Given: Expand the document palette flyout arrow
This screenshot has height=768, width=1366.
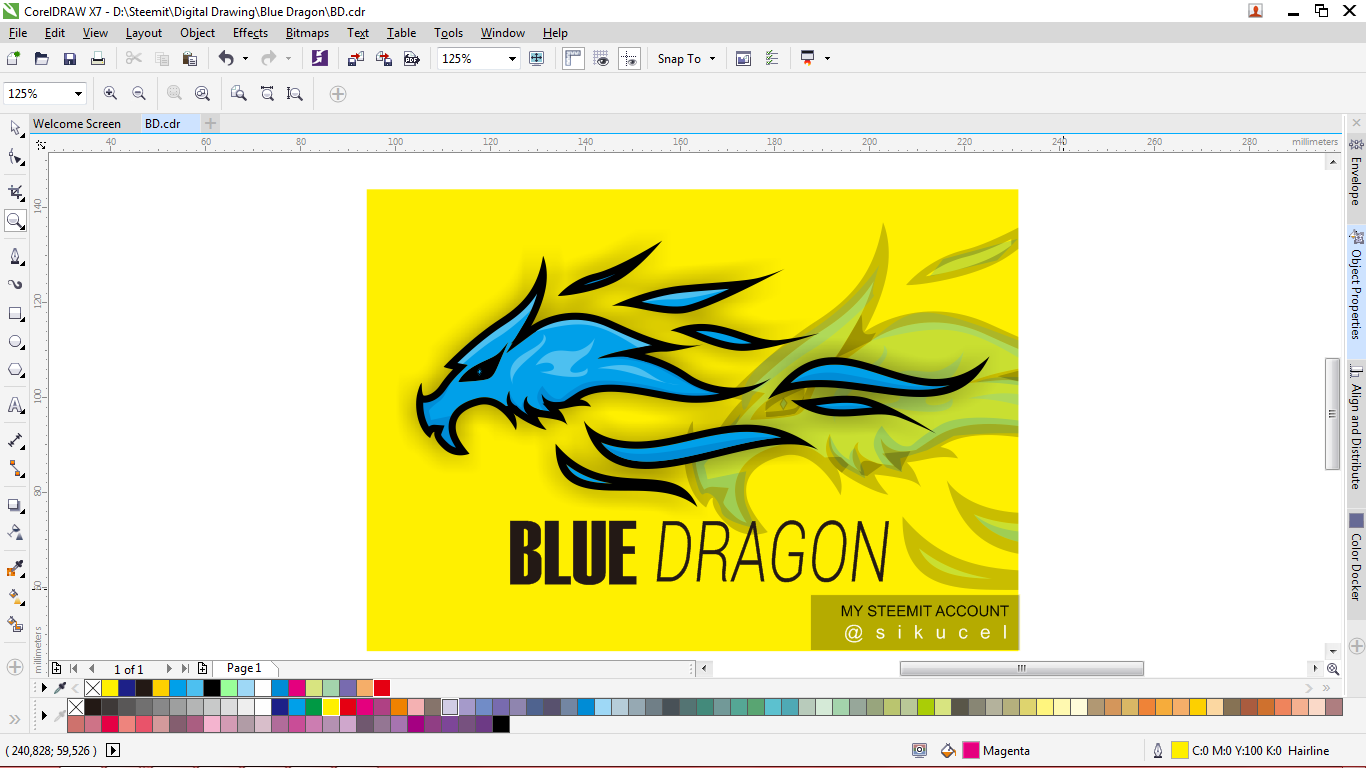Looking at the screenshot, I should (x=44, y=688).
